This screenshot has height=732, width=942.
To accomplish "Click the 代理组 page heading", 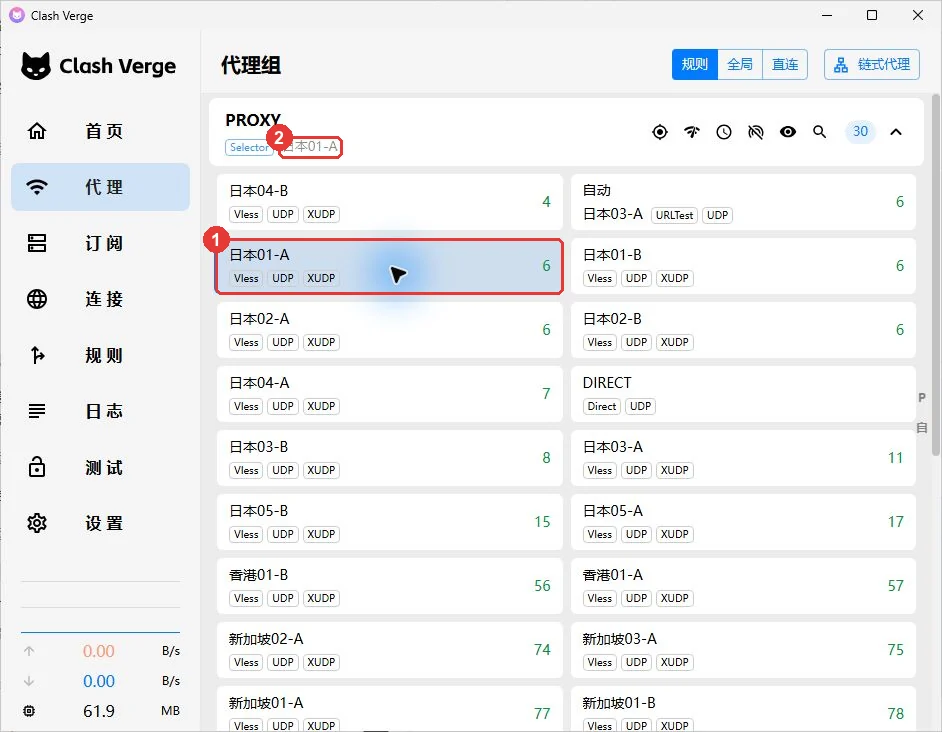I will (x=251, y=65).
